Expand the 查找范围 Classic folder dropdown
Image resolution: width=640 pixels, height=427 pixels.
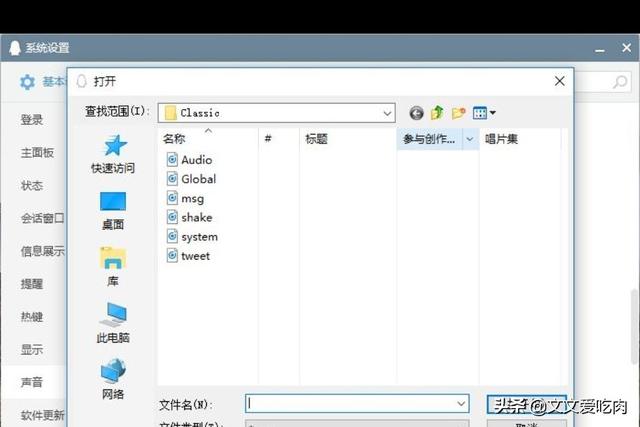(x=387, y=113)
